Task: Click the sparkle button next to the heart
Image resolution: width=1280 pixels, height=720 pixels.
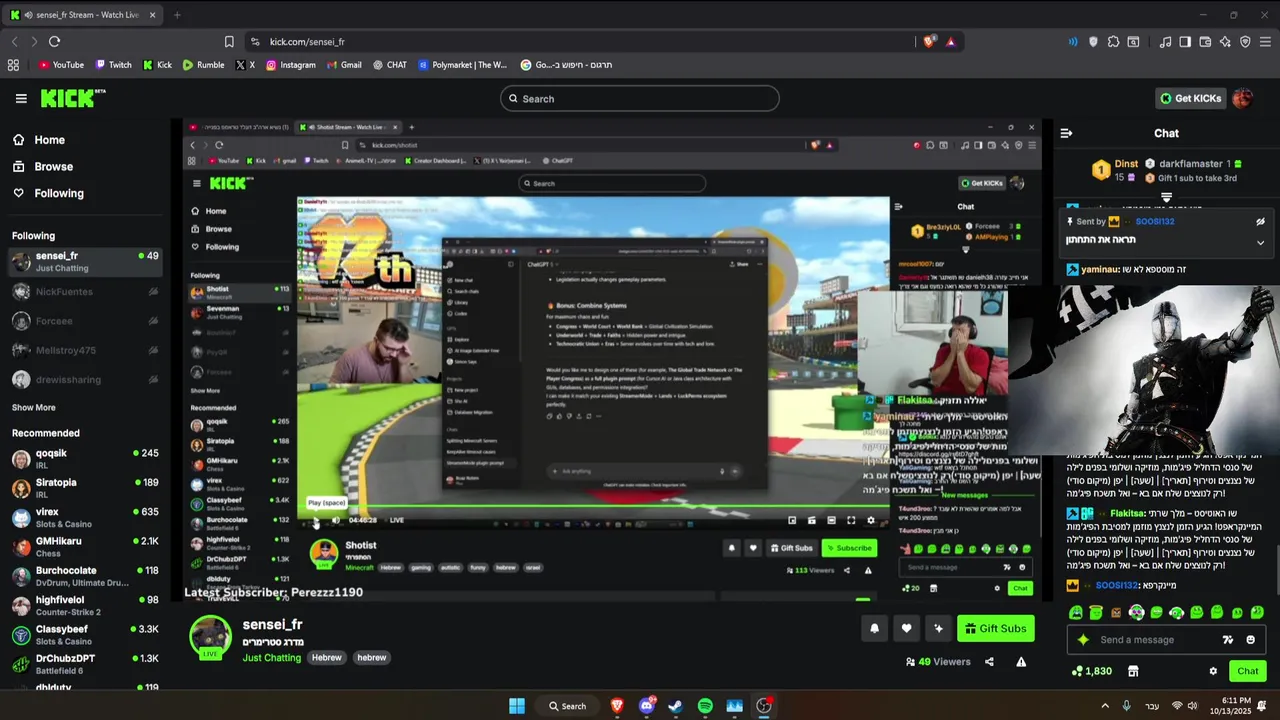Action: coord(938,628)
